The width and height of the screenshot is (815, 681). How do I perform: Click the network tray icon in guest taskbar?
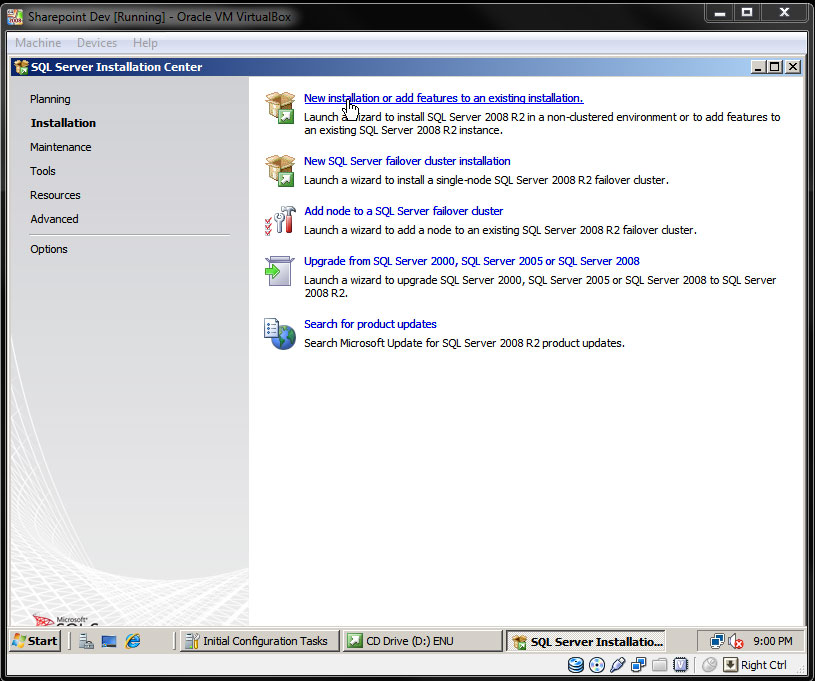point(717,641)
